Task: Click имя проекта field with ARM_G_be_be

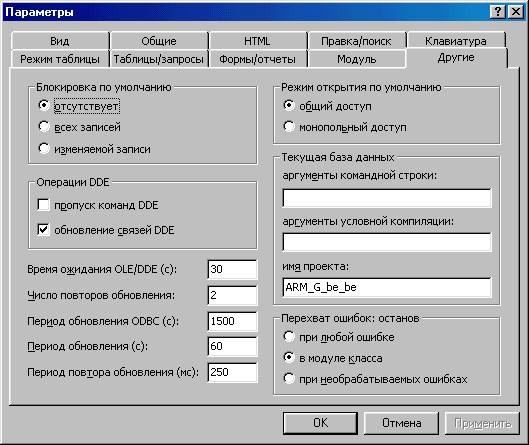Action: pyautogui.click(x=387, y=287)
